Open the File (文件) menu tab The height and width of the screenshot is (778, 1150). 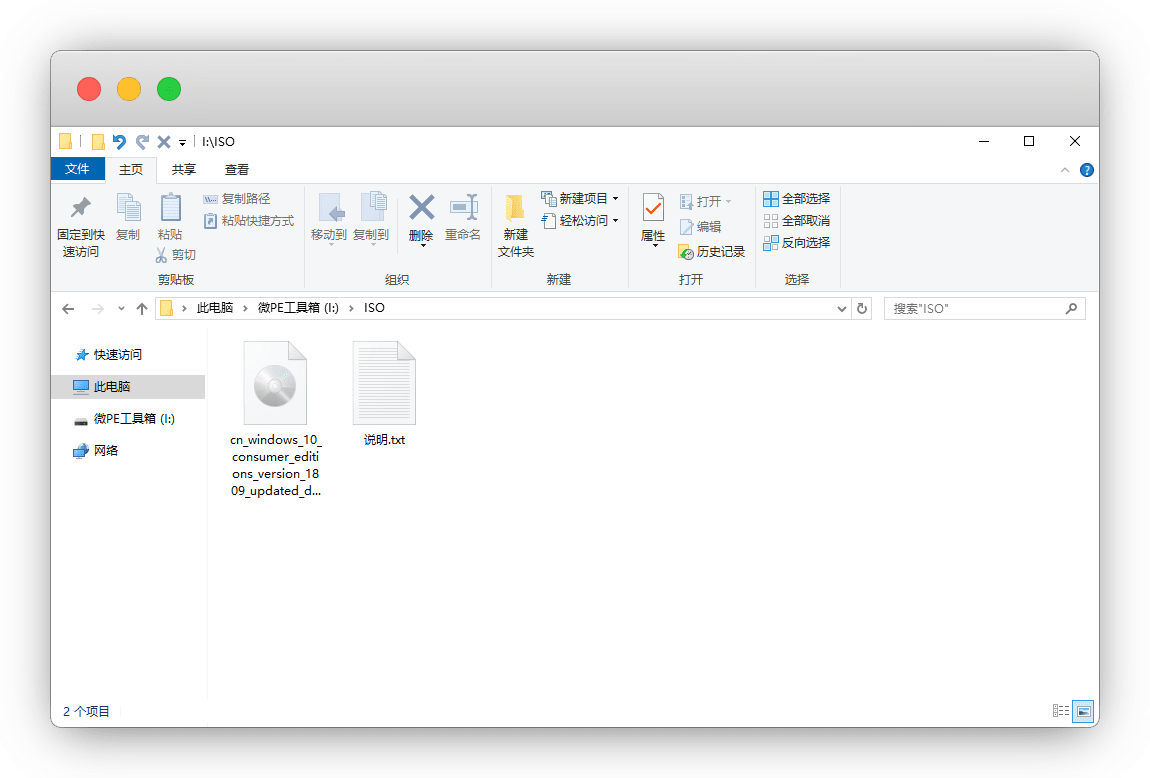[77, 170]
